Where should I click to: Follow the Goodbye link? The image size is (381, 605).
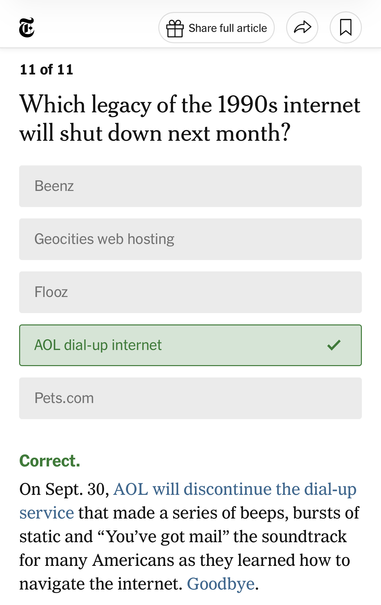point(221,584)
